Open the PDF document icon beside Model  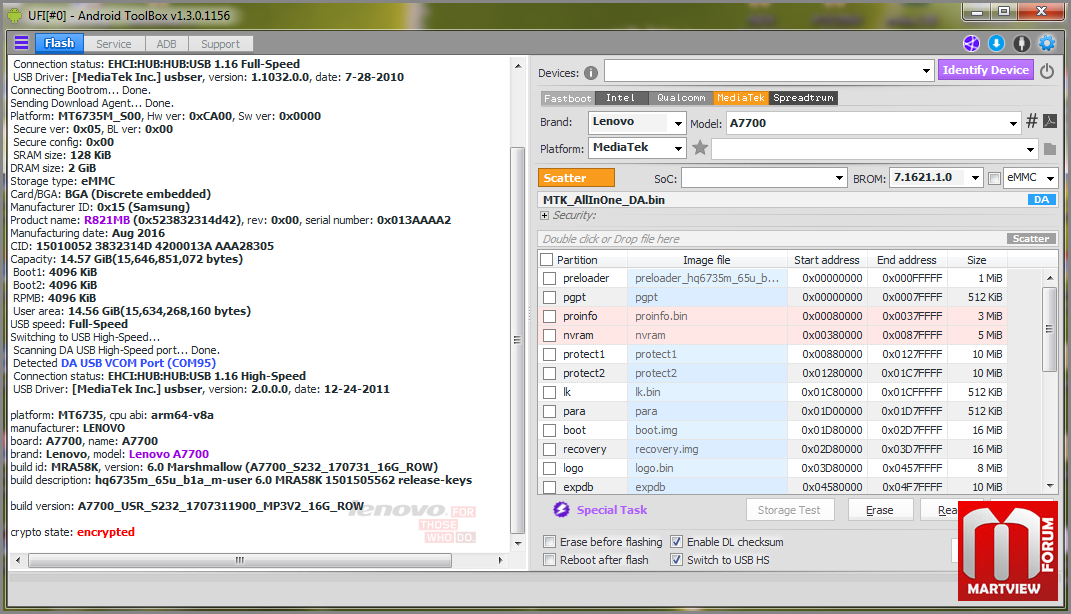[1050, 122]
